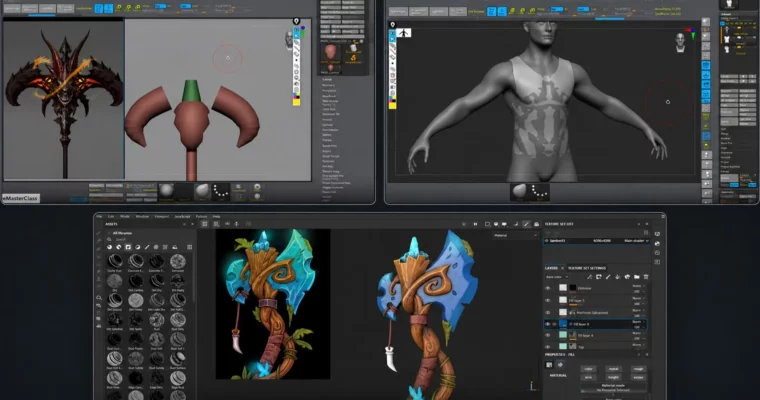Open the Viewport menu in Substance Painter
Screen dimensions: 760x400
click(161, 216)
